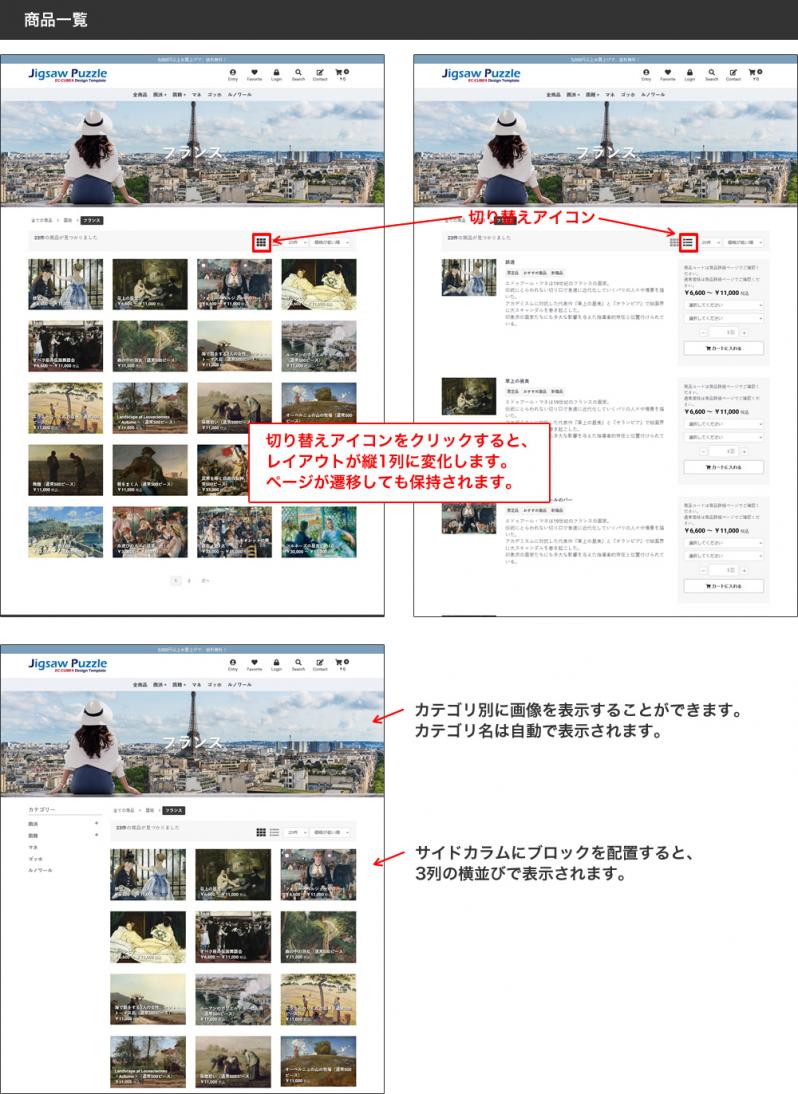Switch to grid view icon on list-layout page

674,242
